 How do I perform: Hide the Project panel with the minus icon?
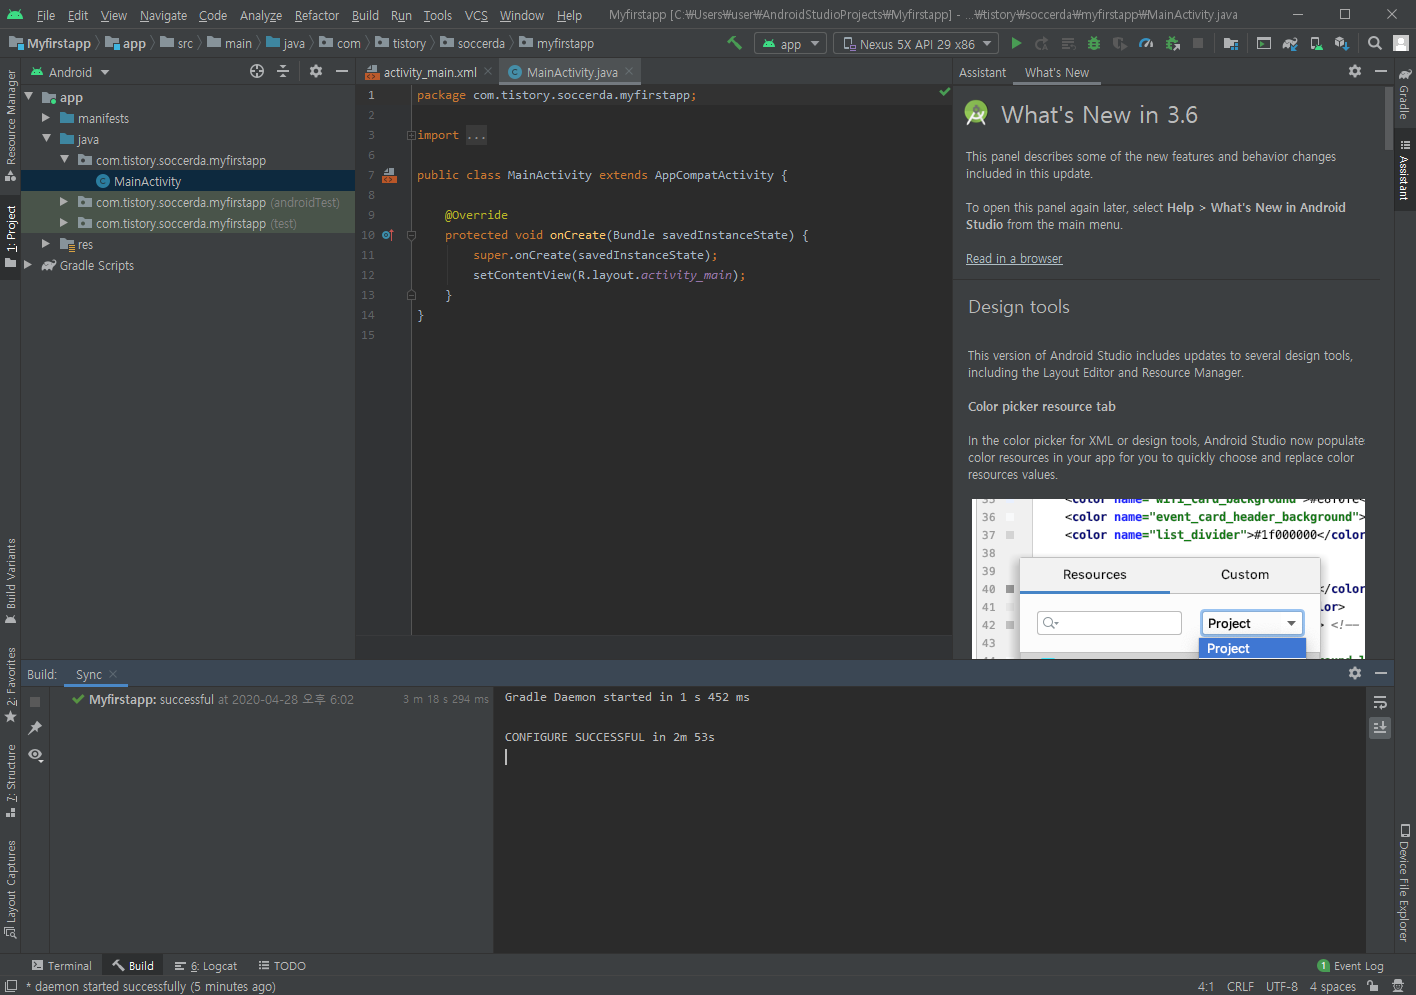pos(342,71)
